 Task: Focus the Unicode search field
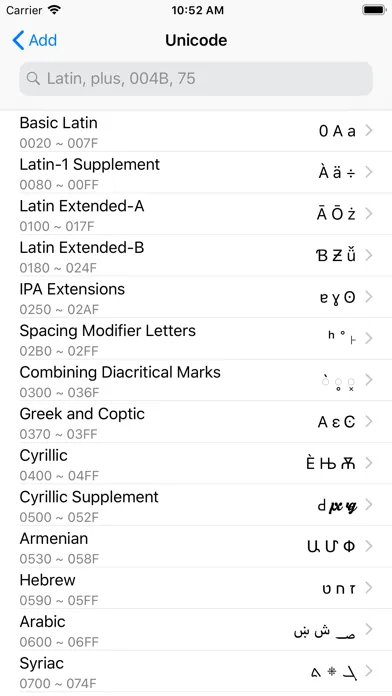coord(196,79)
